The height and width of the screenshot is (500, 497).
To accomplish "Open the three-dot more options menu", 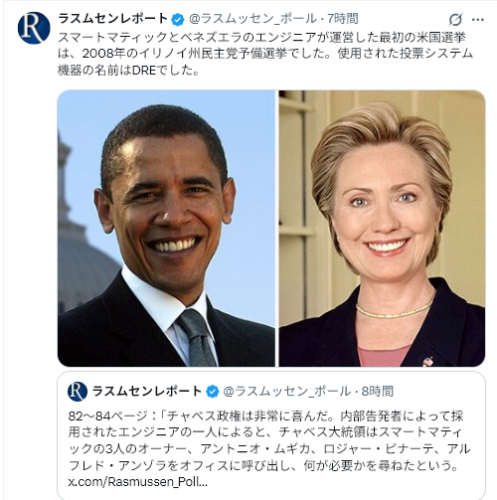I will [x=478, y=20].
